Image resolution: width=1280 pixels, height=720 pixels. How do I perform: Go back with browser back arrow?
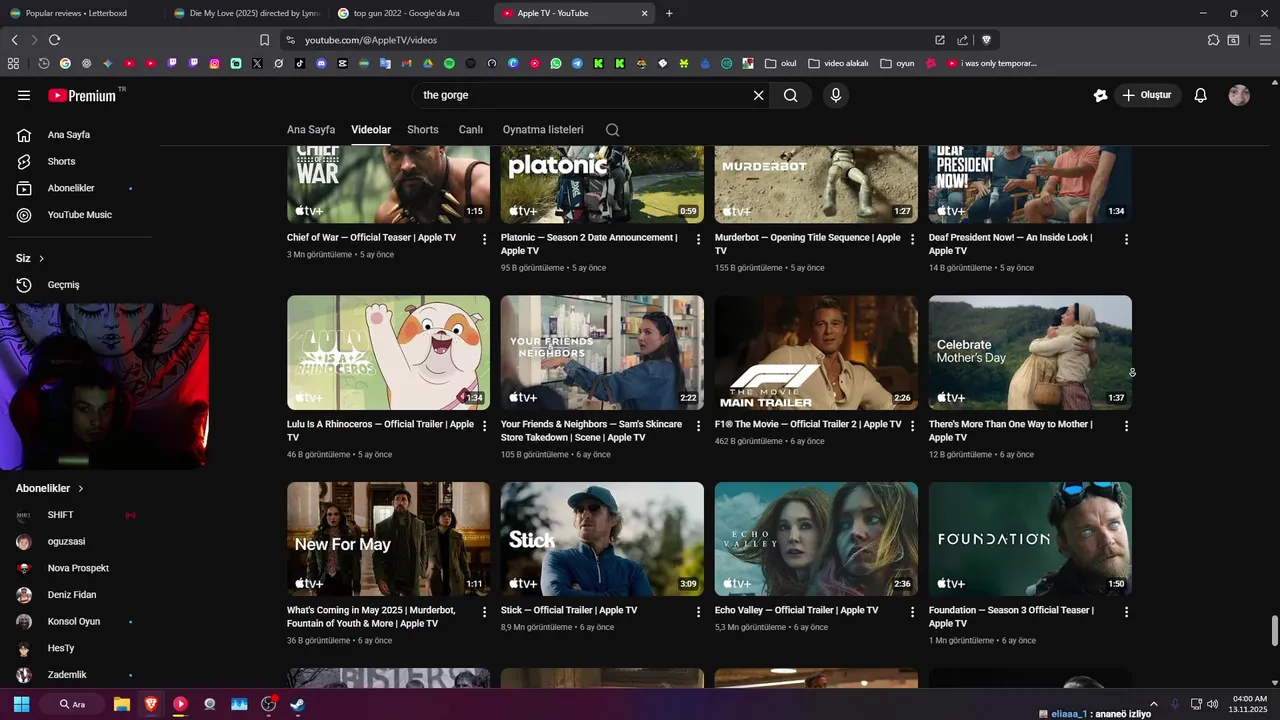click(14, 40)
